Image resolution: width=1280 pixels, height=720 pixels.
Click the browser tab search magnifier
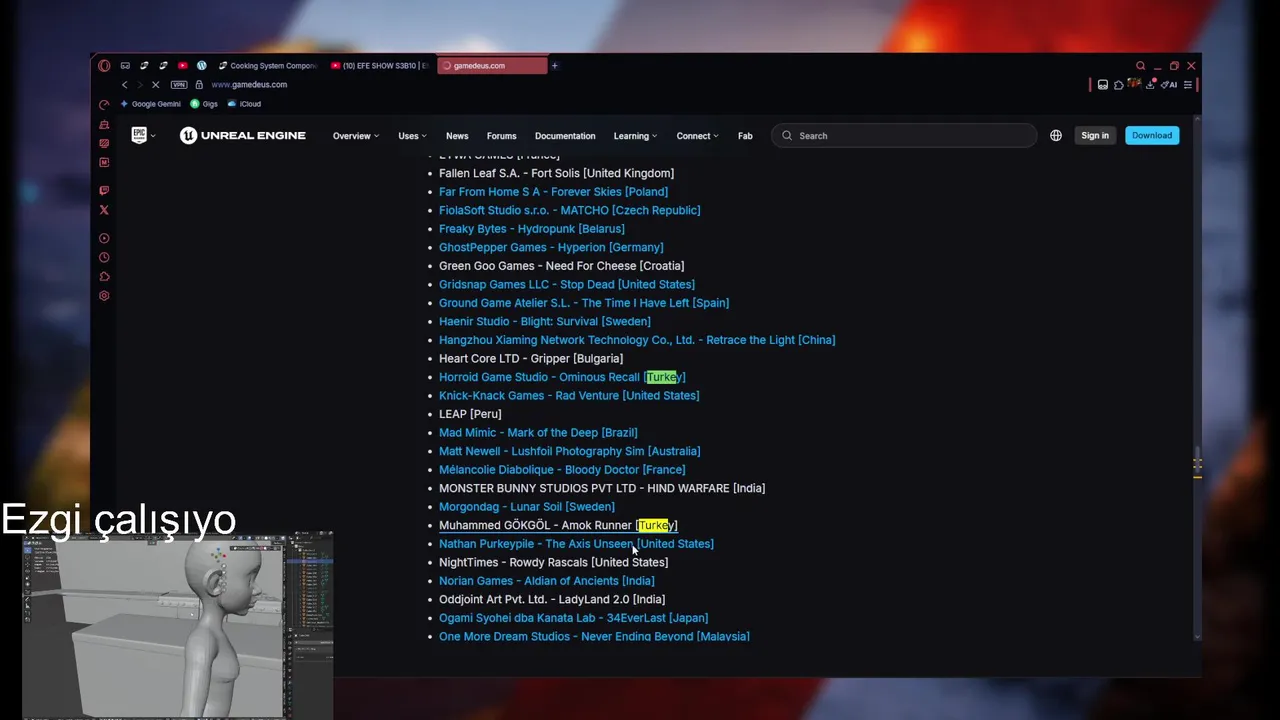[x=1140, y=66]
